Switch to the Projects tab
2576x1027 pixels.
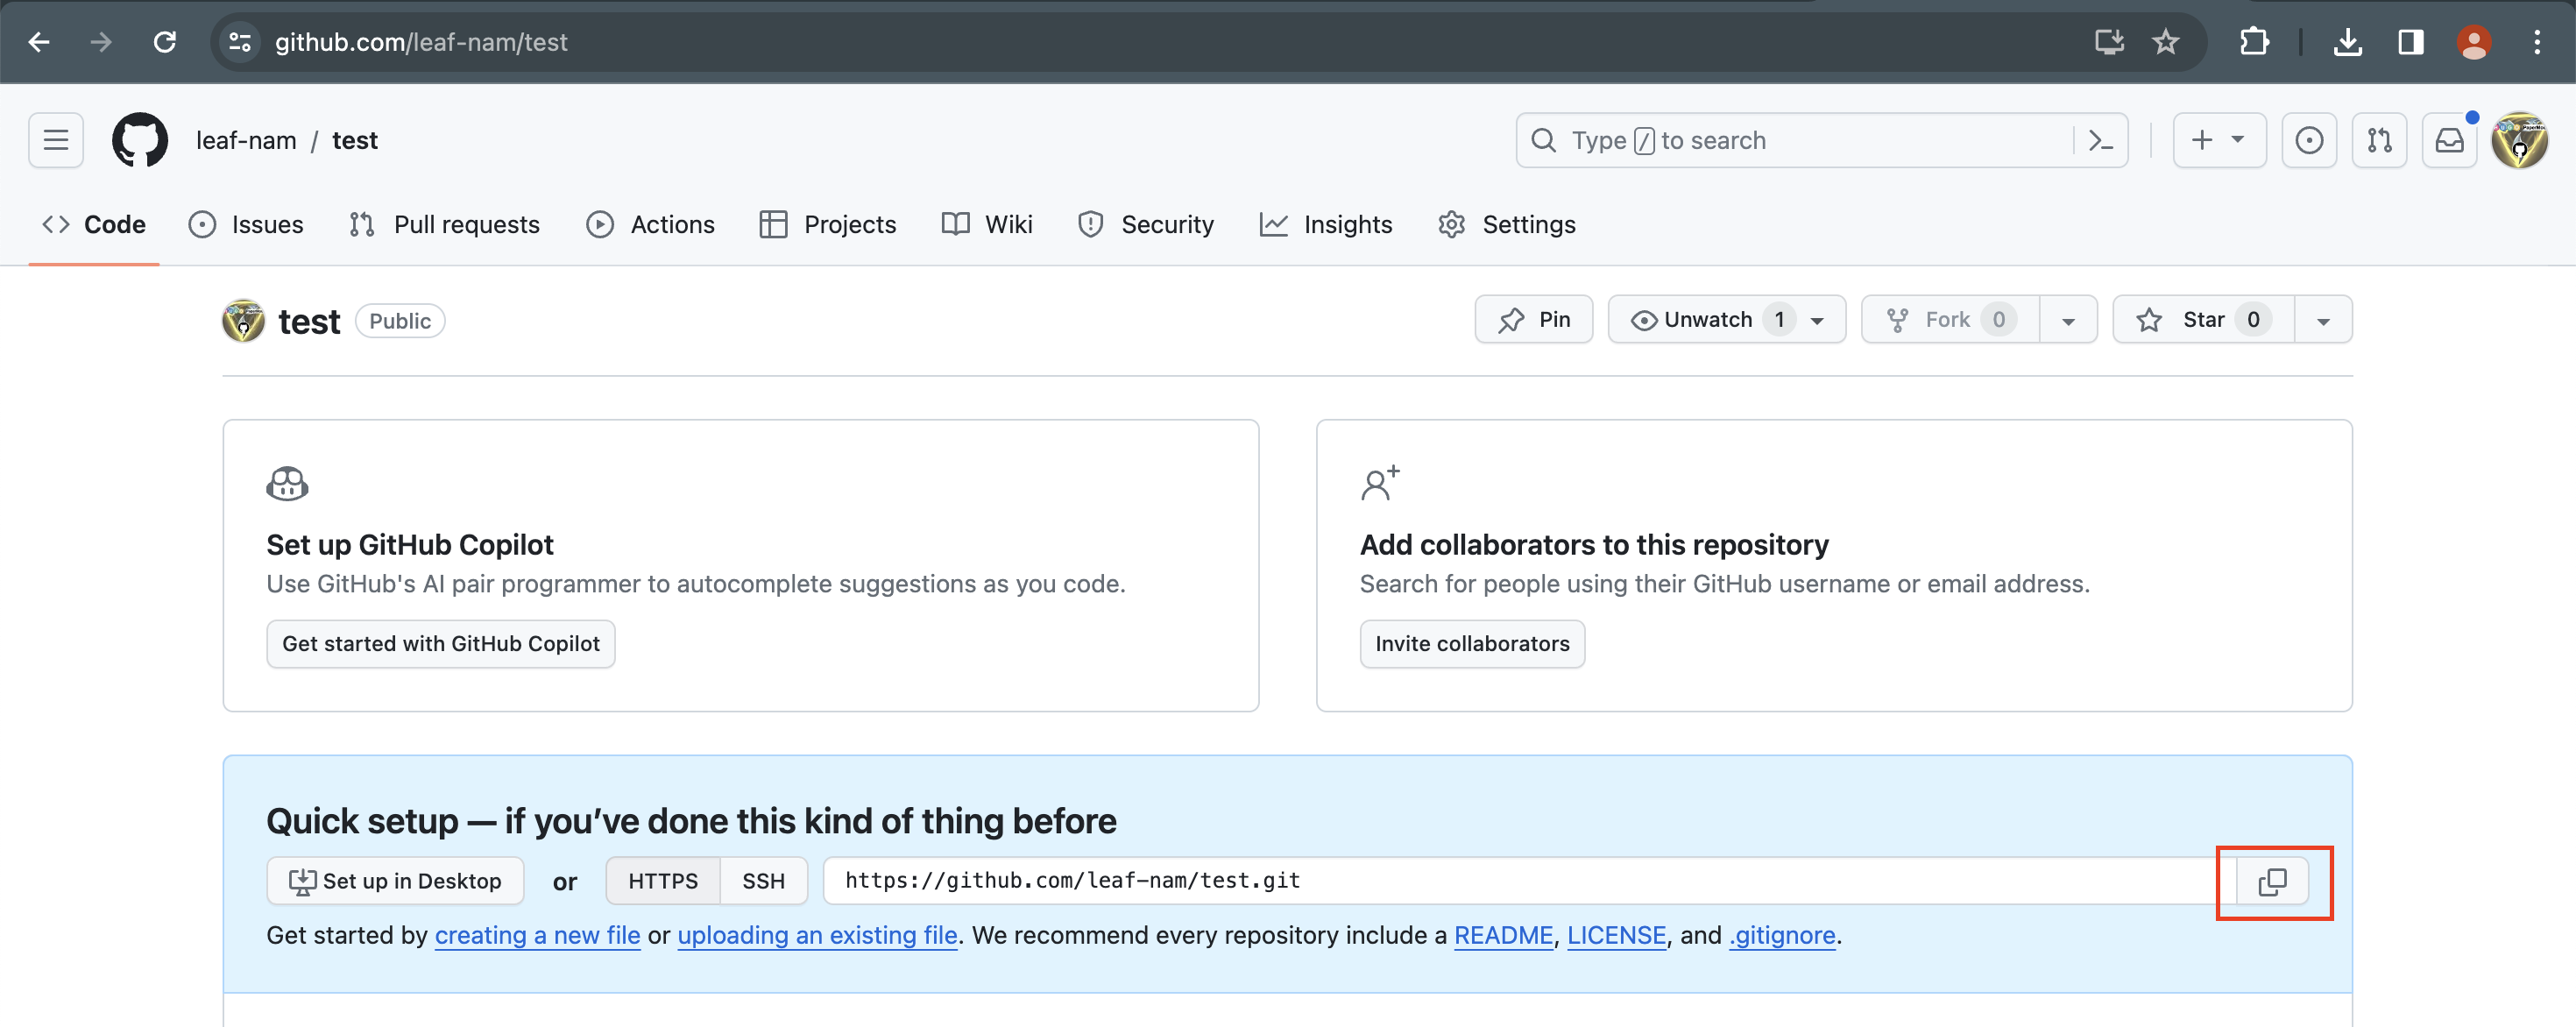(828, 225)
